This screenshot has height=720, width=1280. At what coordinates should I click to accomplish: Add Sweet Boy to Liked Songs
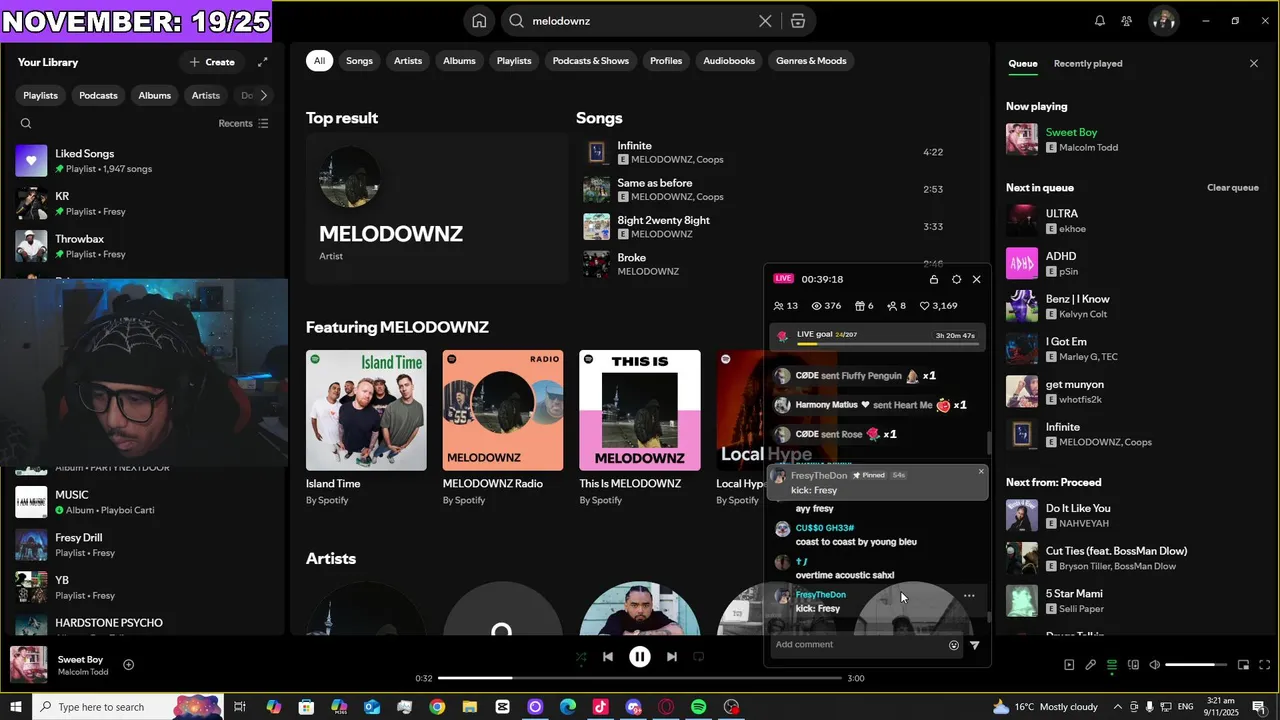click(x=128, y=665)
